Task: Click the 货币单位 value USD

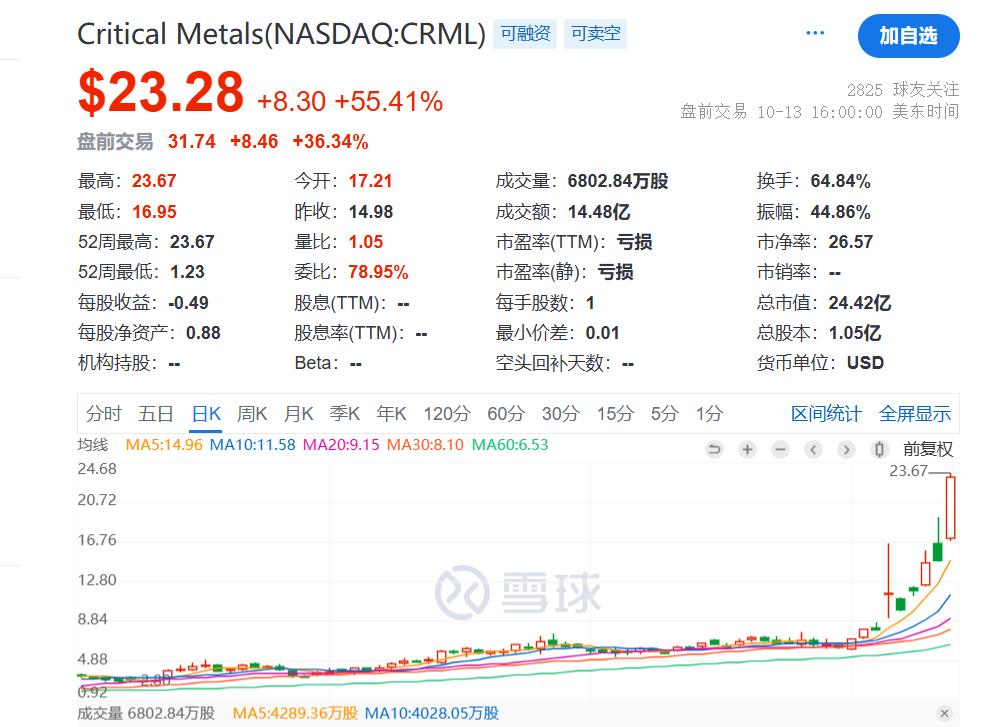Action: pyautogui.click(x=865, y=363)
